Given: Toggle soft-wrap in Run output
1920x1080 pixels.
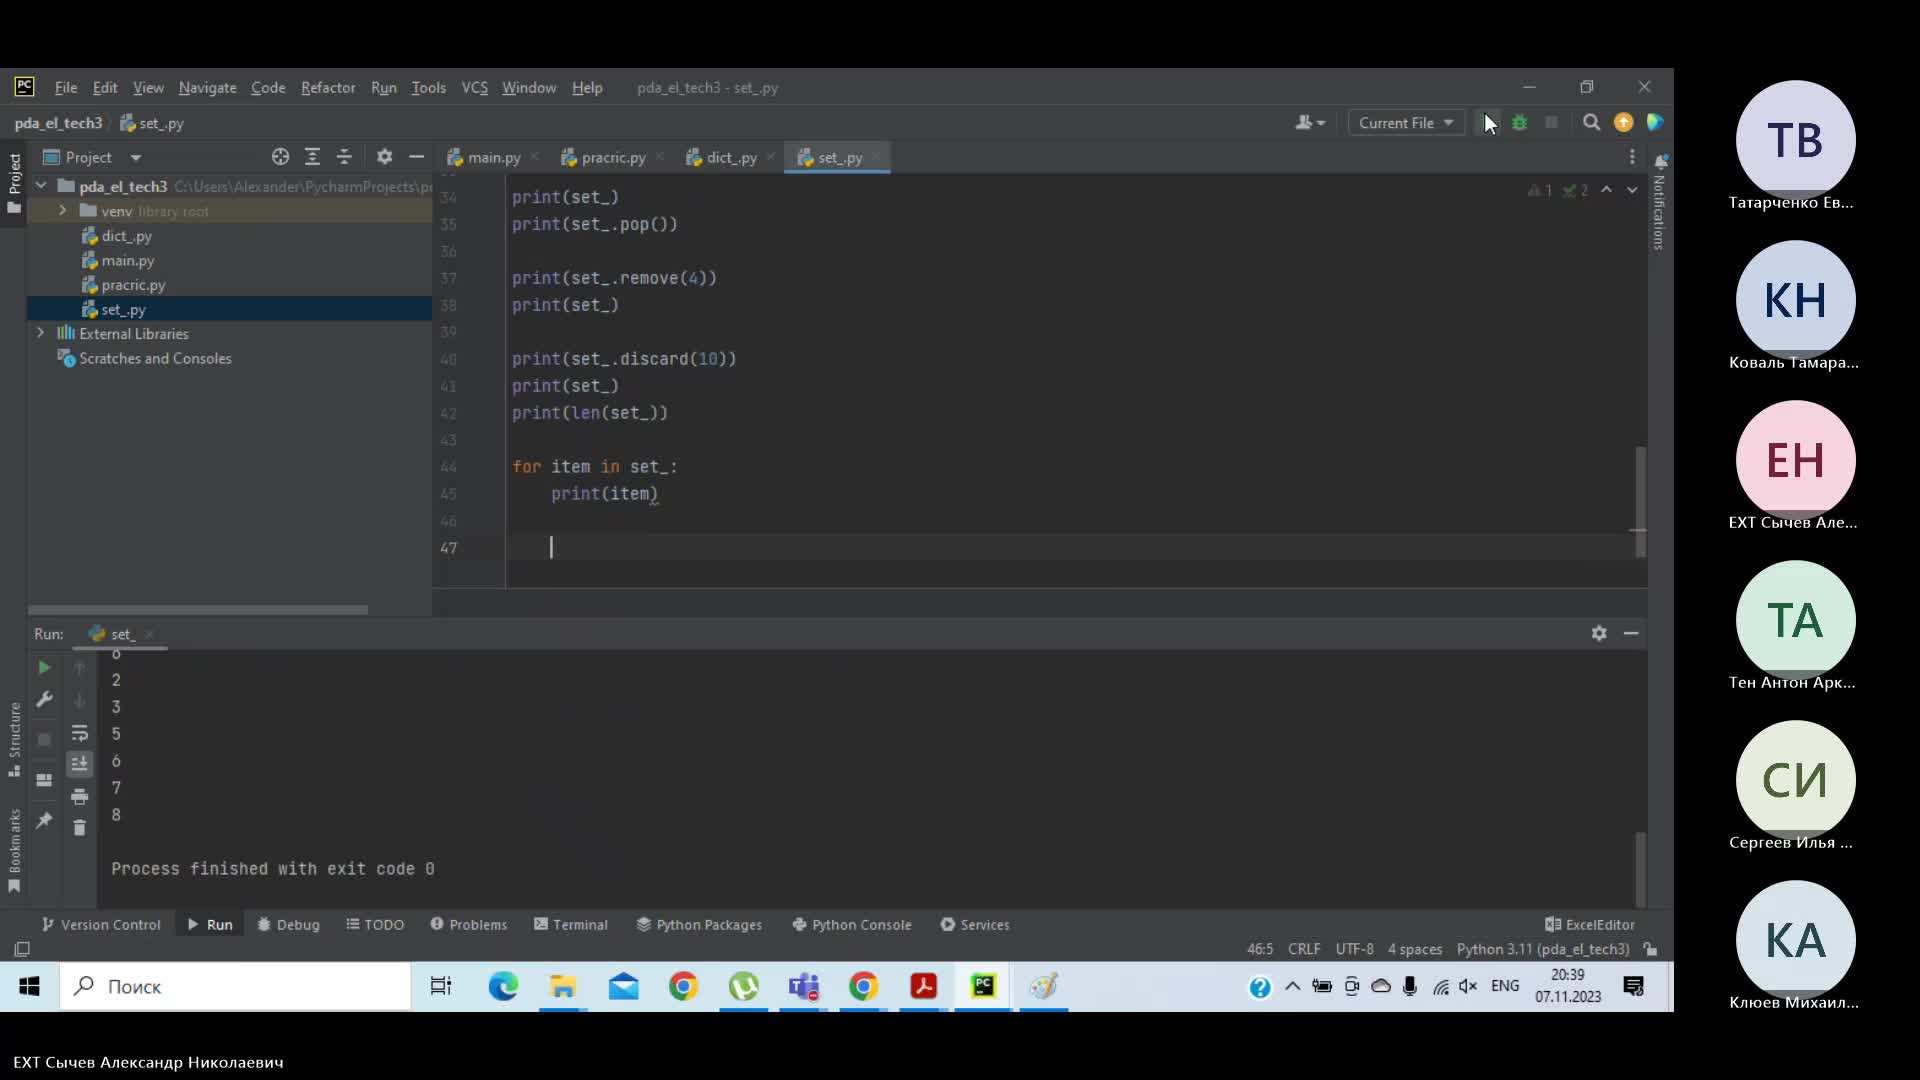Looking at the screenshot, I should pyautogui.click(x=79, y=733).
